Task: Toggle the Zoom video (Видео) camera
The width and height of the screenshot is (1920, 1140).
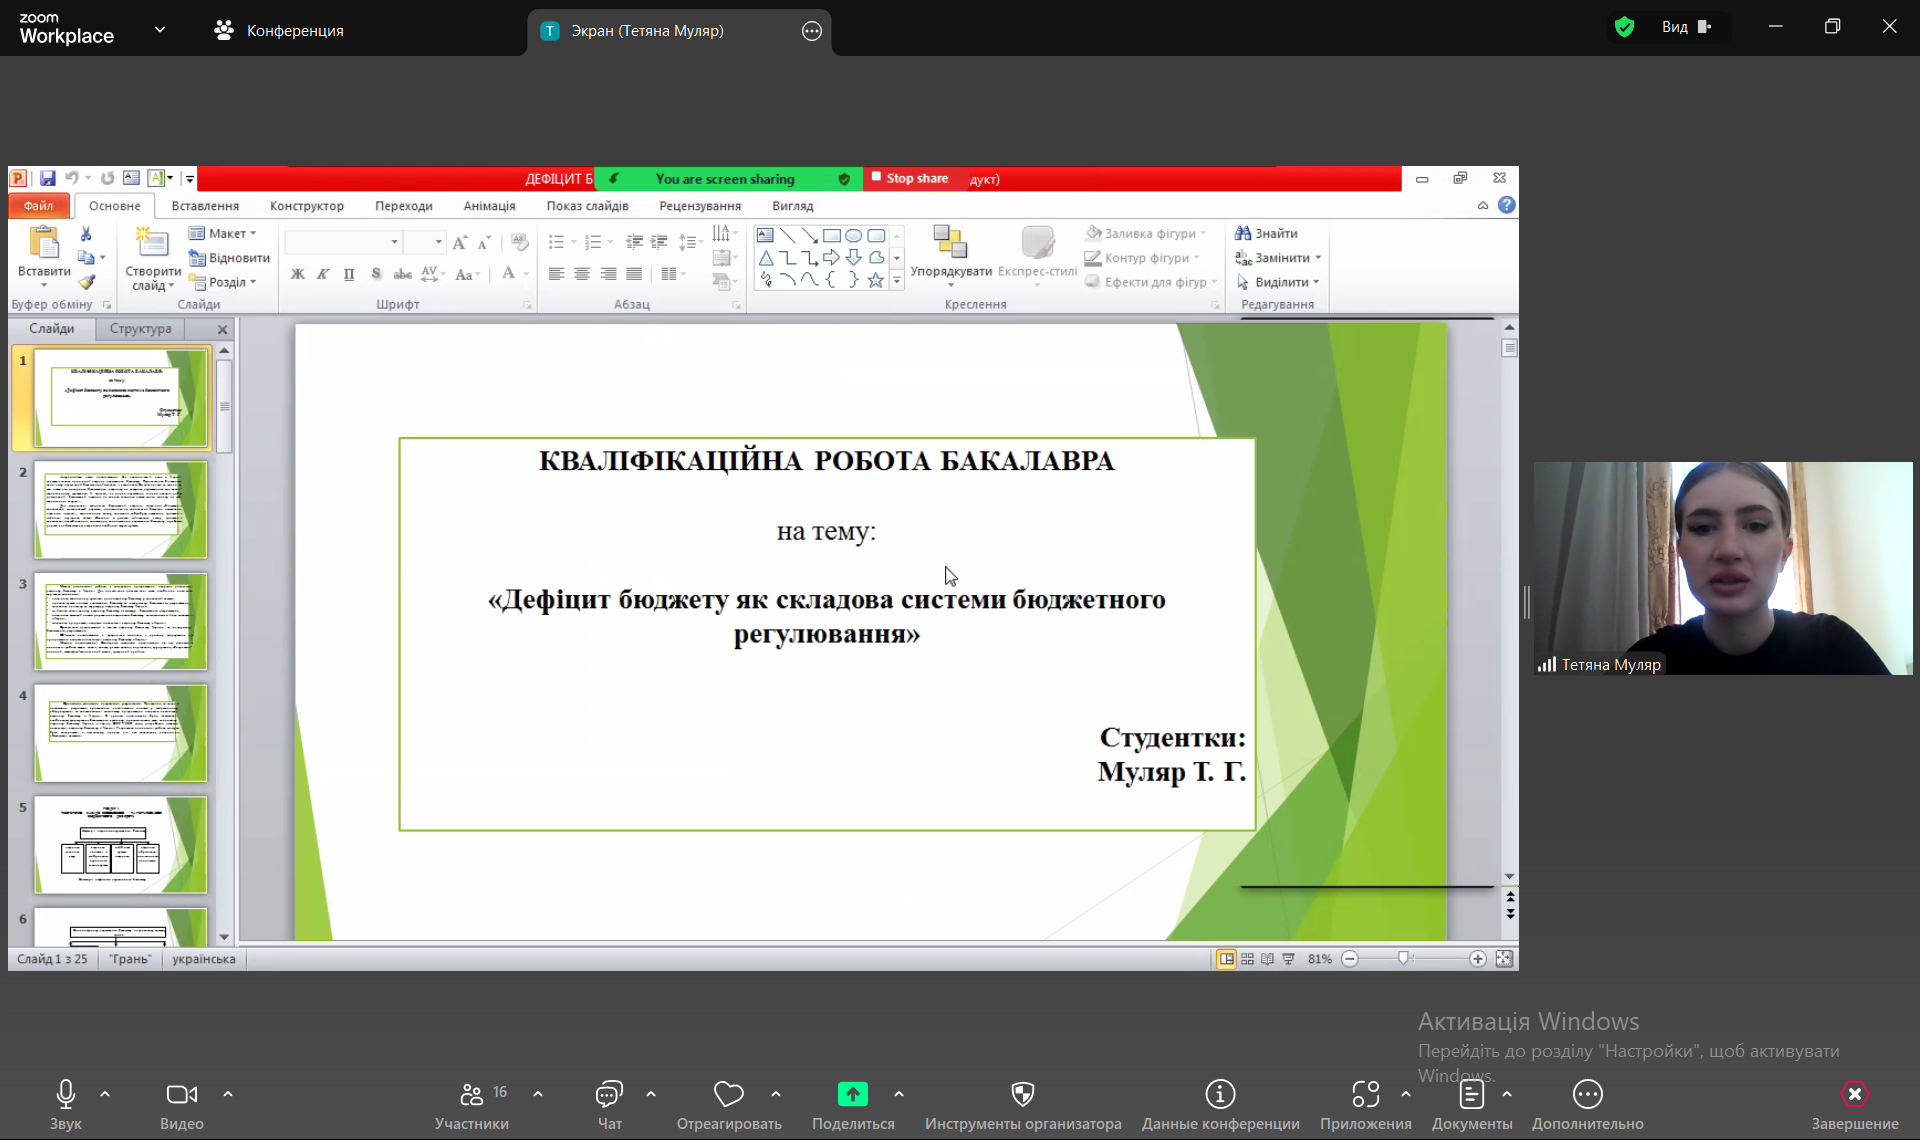Action: tap(181, 1094)
